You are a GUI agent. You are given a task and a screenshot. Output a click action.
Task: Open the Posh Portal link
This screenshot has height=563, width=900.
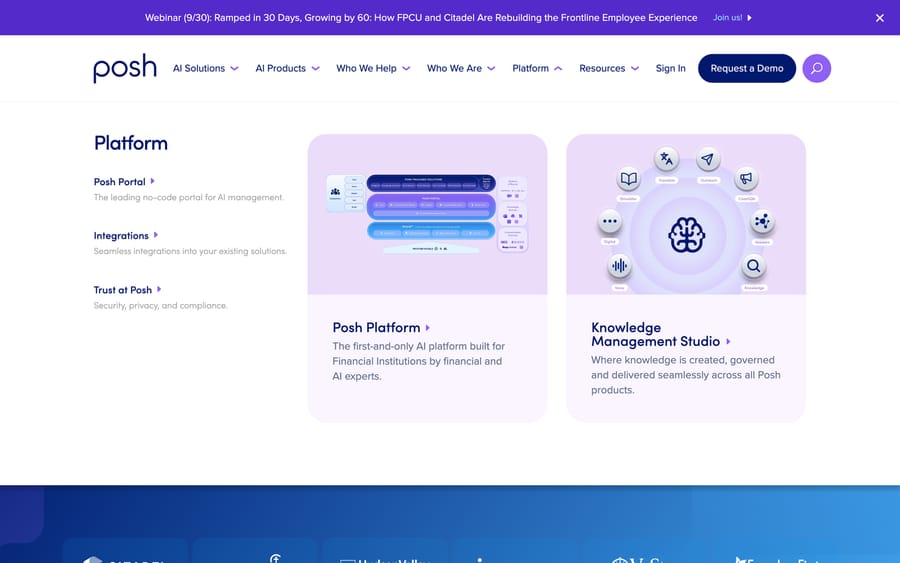tap(119, 182)
